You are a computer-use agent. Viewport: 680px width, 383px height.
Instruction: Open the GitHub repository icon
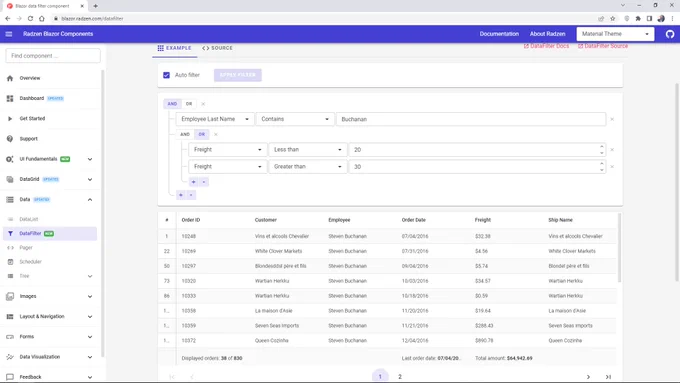[x=670, y=34]
